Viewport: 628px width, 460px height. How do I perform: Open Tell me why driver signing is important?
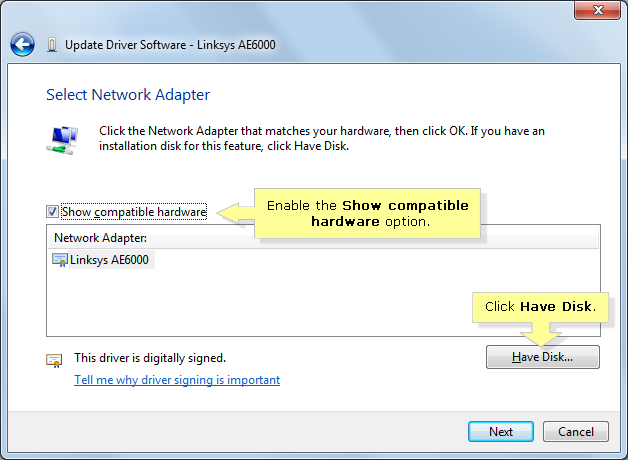point(177,380)
